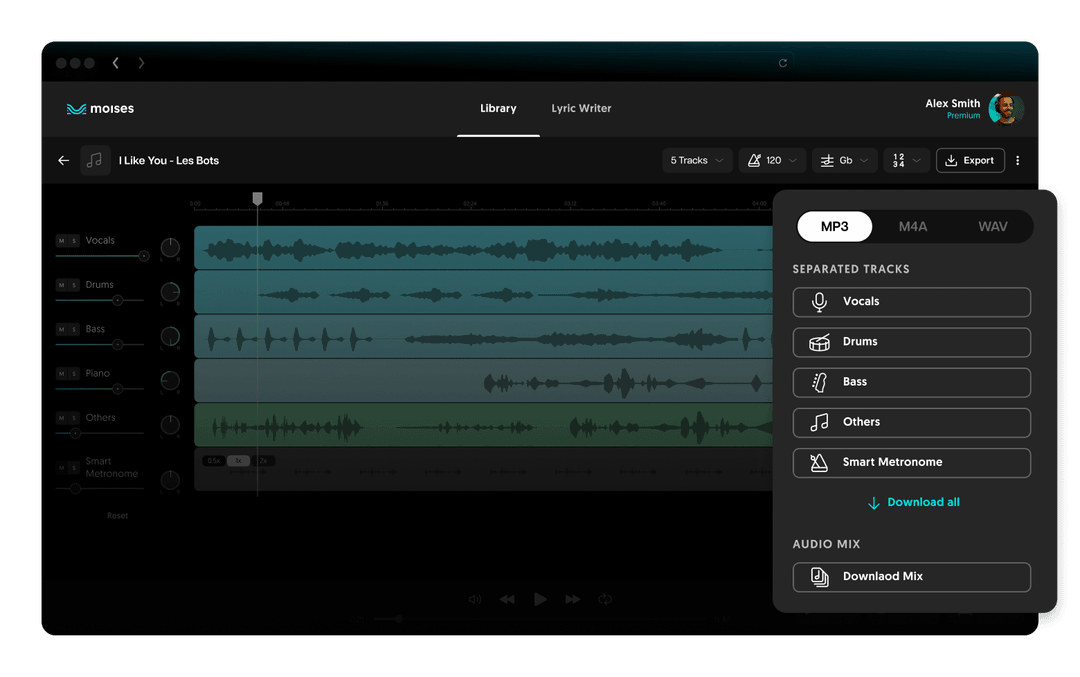
Task: Click the volume speaker icon in the transport
Action: pos(475,599)
